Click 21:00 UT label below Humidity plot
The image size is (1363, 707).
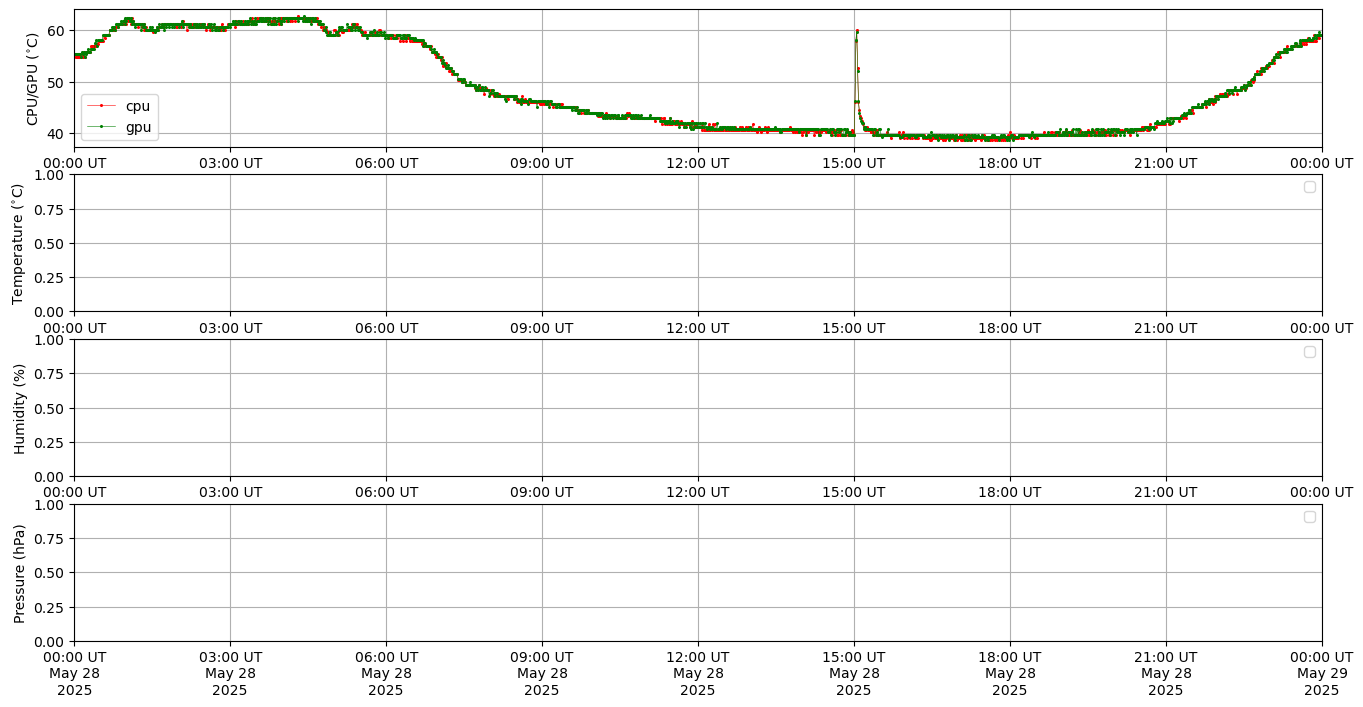point(1166,492)
